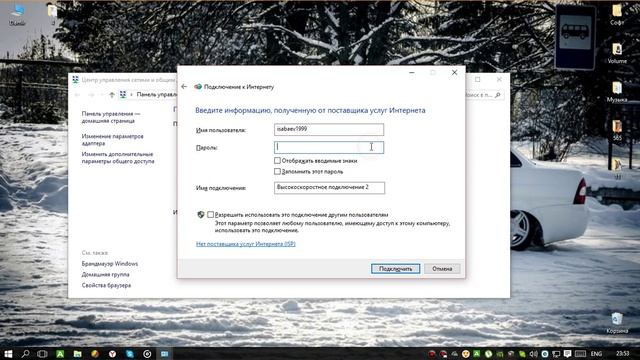Open the Windows Start menu
The image size is (640, 360).
click(8, 353)
